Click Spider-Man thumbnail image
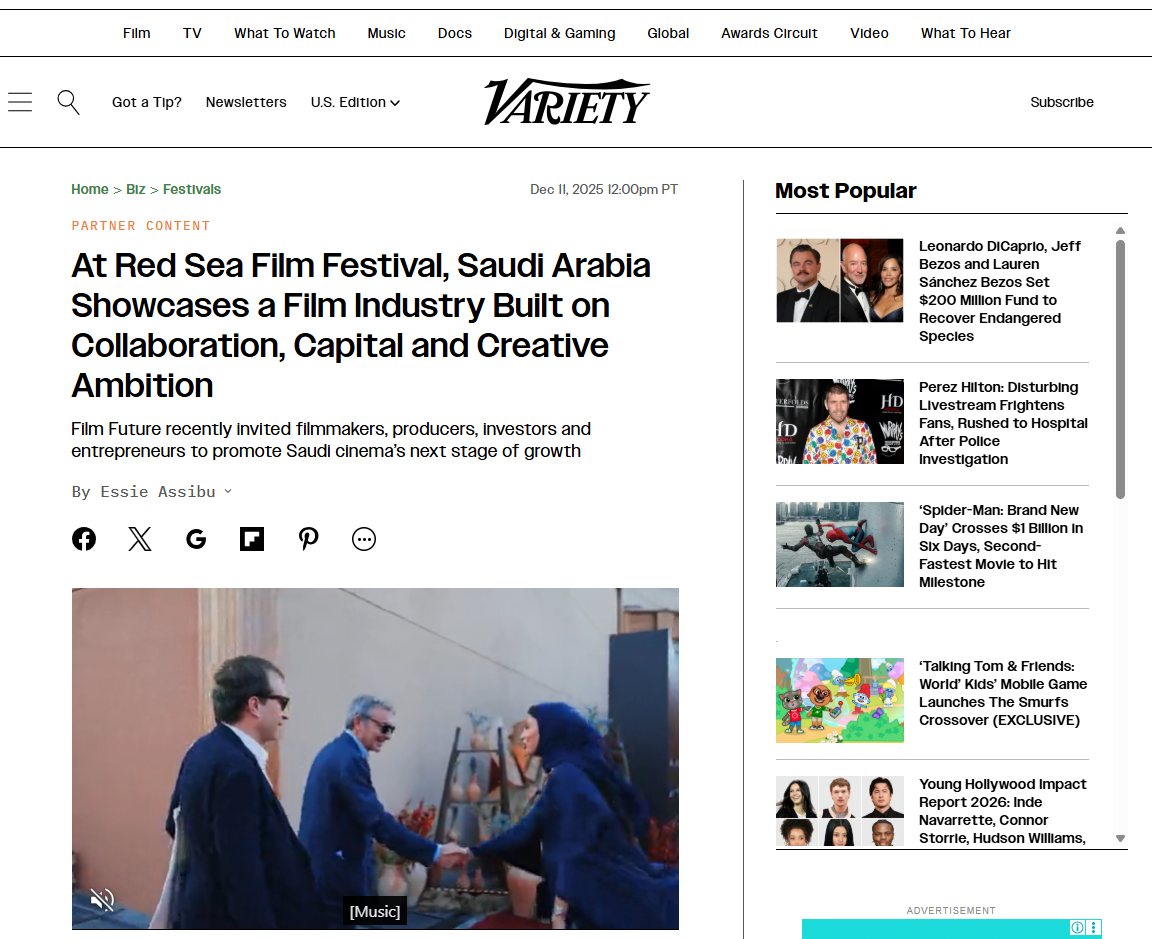 pyautogui.click(x=840, y=544)
